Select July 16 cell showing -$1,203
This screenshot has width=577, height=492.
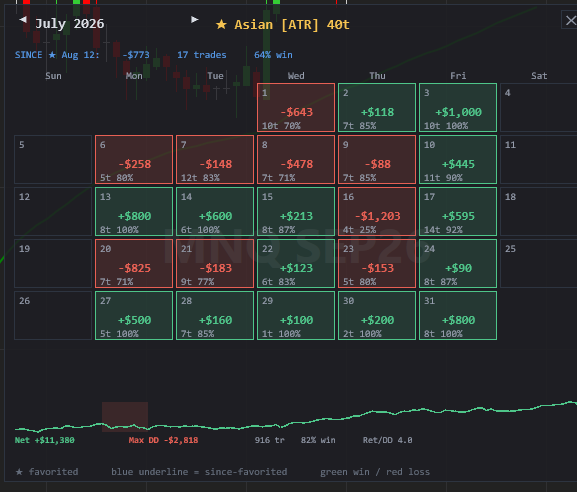point(377,211)
